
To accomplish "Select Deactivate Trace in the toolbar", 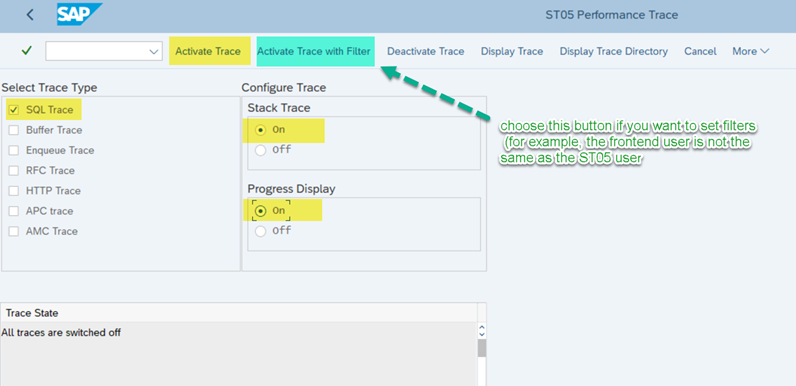I will tap(425, 51).
